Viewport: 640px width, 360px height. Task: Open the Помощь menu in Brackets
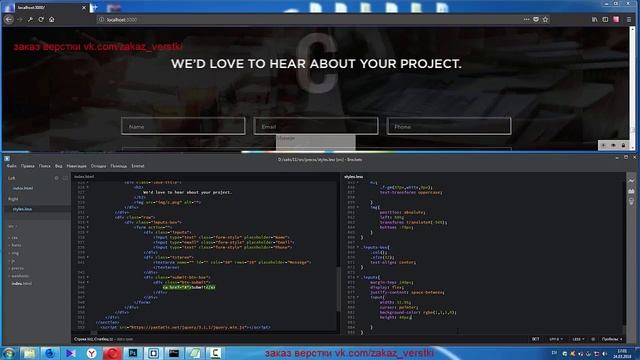[x=118, y=166]
